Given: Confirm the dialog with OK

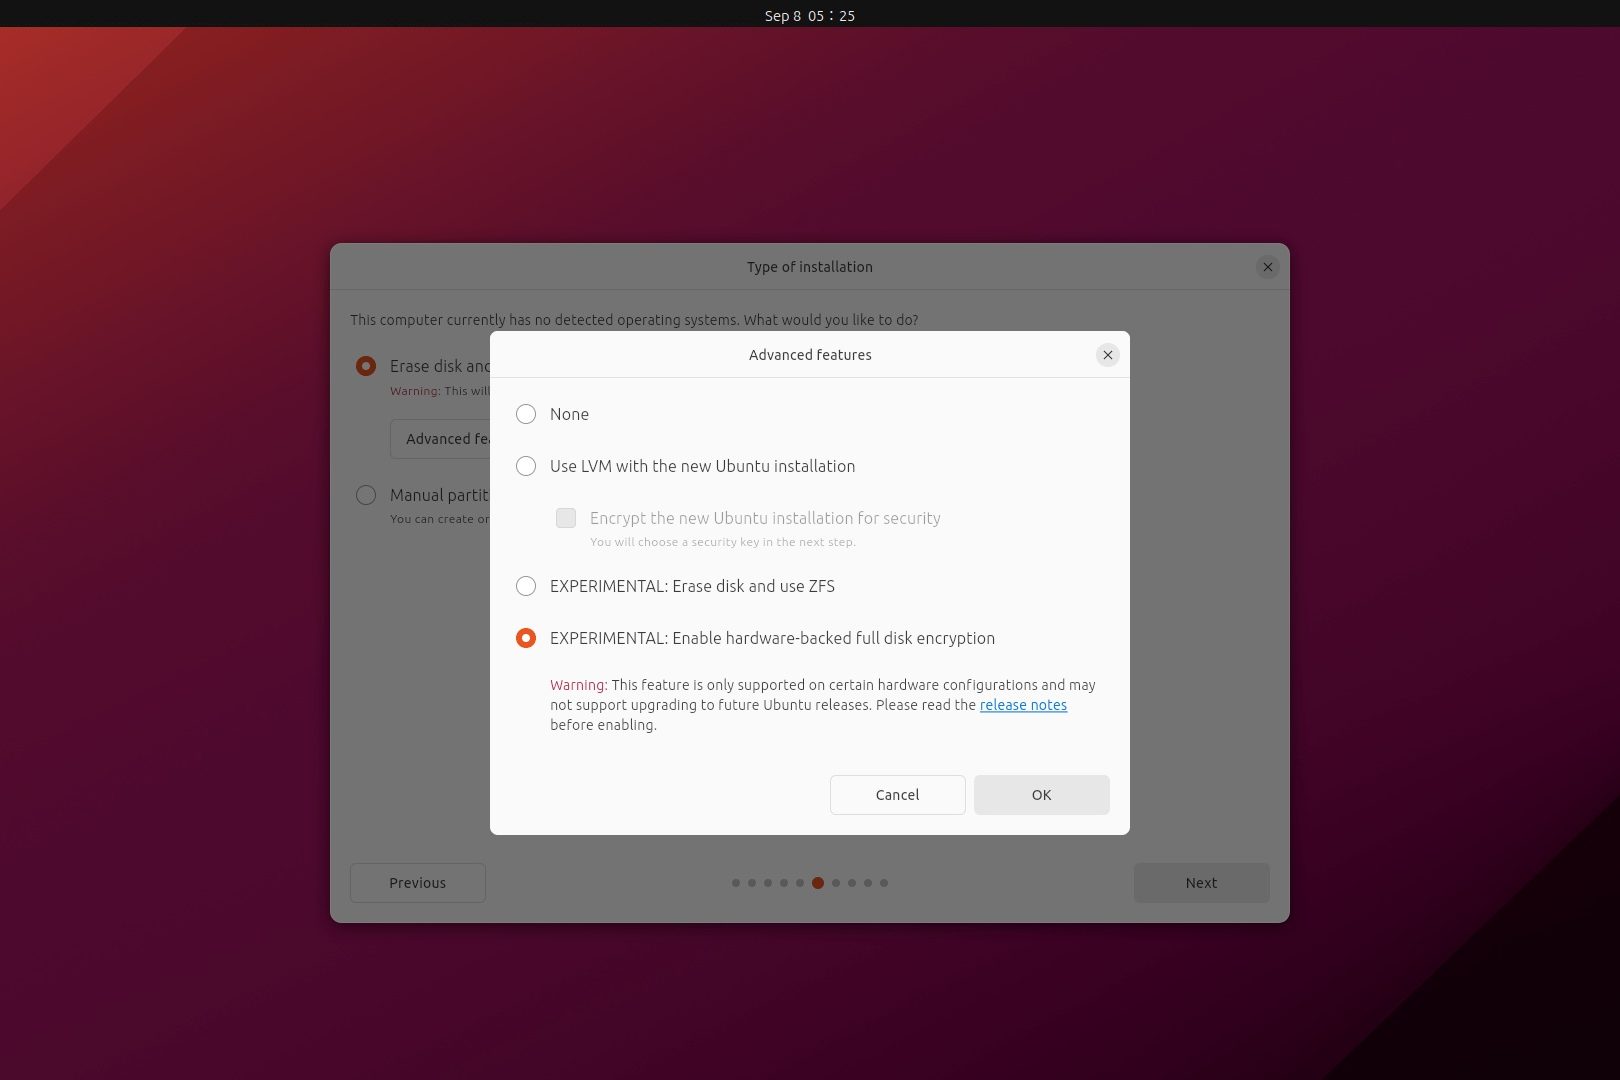Looking at the screenshot, I should pyautogui.click(x=1041, y=795).
